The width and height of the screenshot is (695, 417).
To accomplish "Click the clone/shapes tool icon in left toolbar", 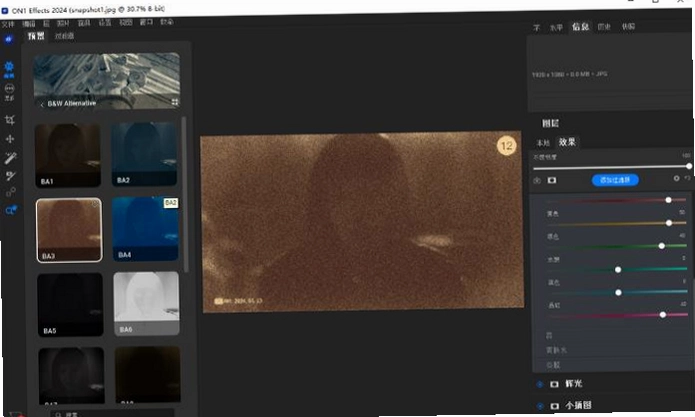I will click(x=11, y=192).
